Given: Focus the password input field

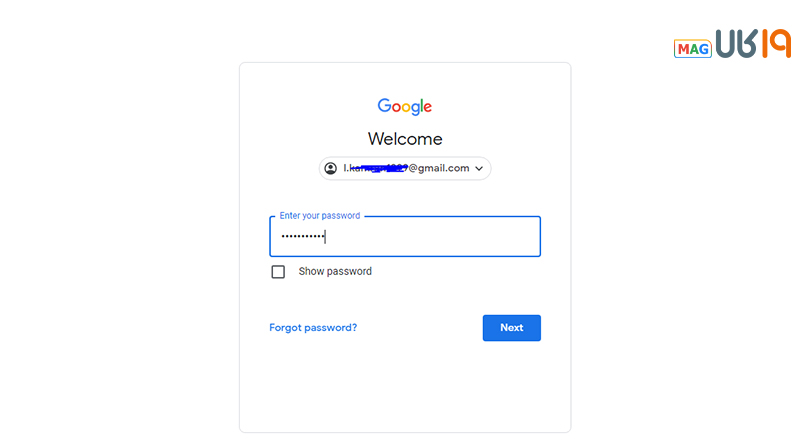Looking at the screenshot, I should (x=430, y=237).
